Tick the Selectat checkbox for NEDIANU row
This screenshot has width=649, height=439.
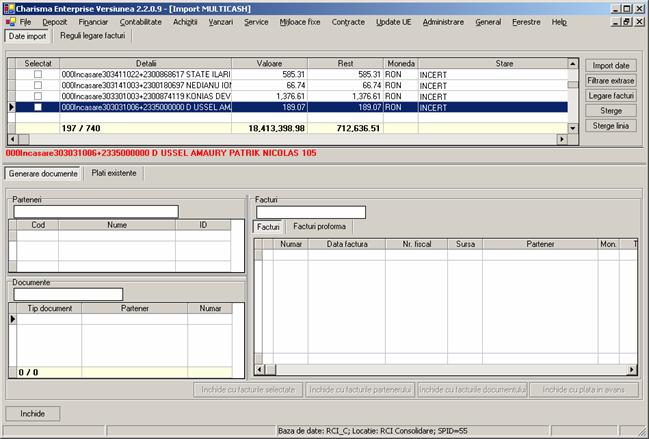coord(38,86)
